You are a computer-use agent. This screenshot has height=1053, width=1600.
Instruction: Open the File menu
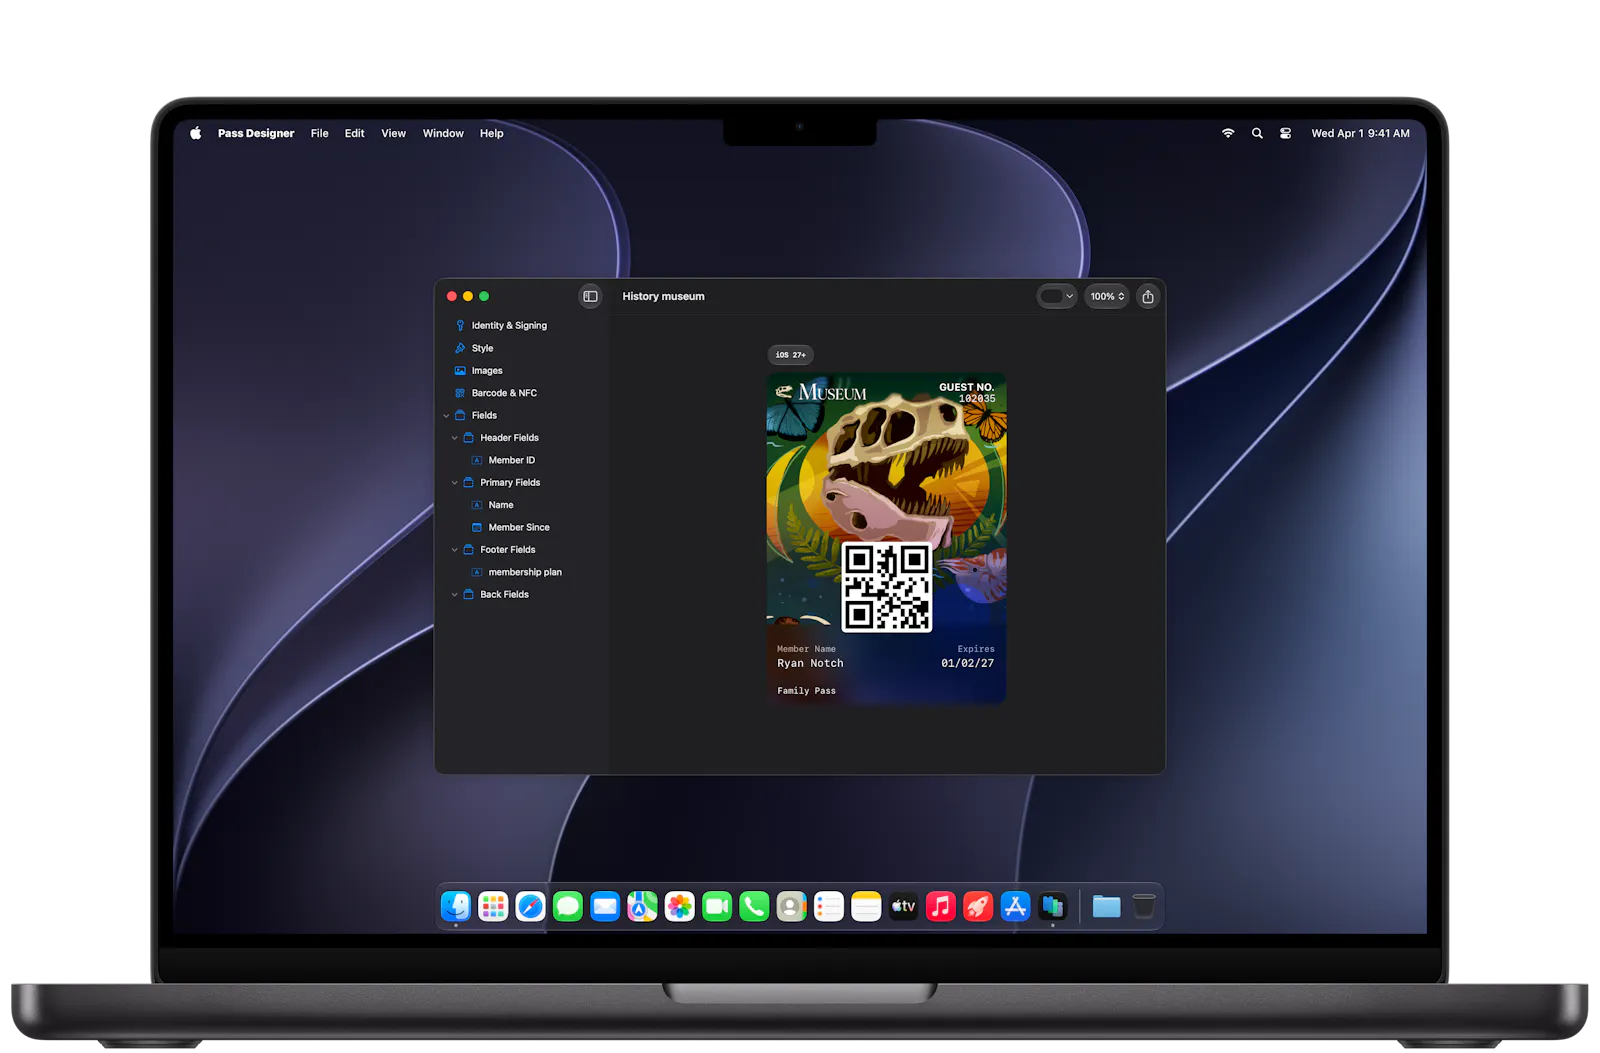(x=319, y=133)
